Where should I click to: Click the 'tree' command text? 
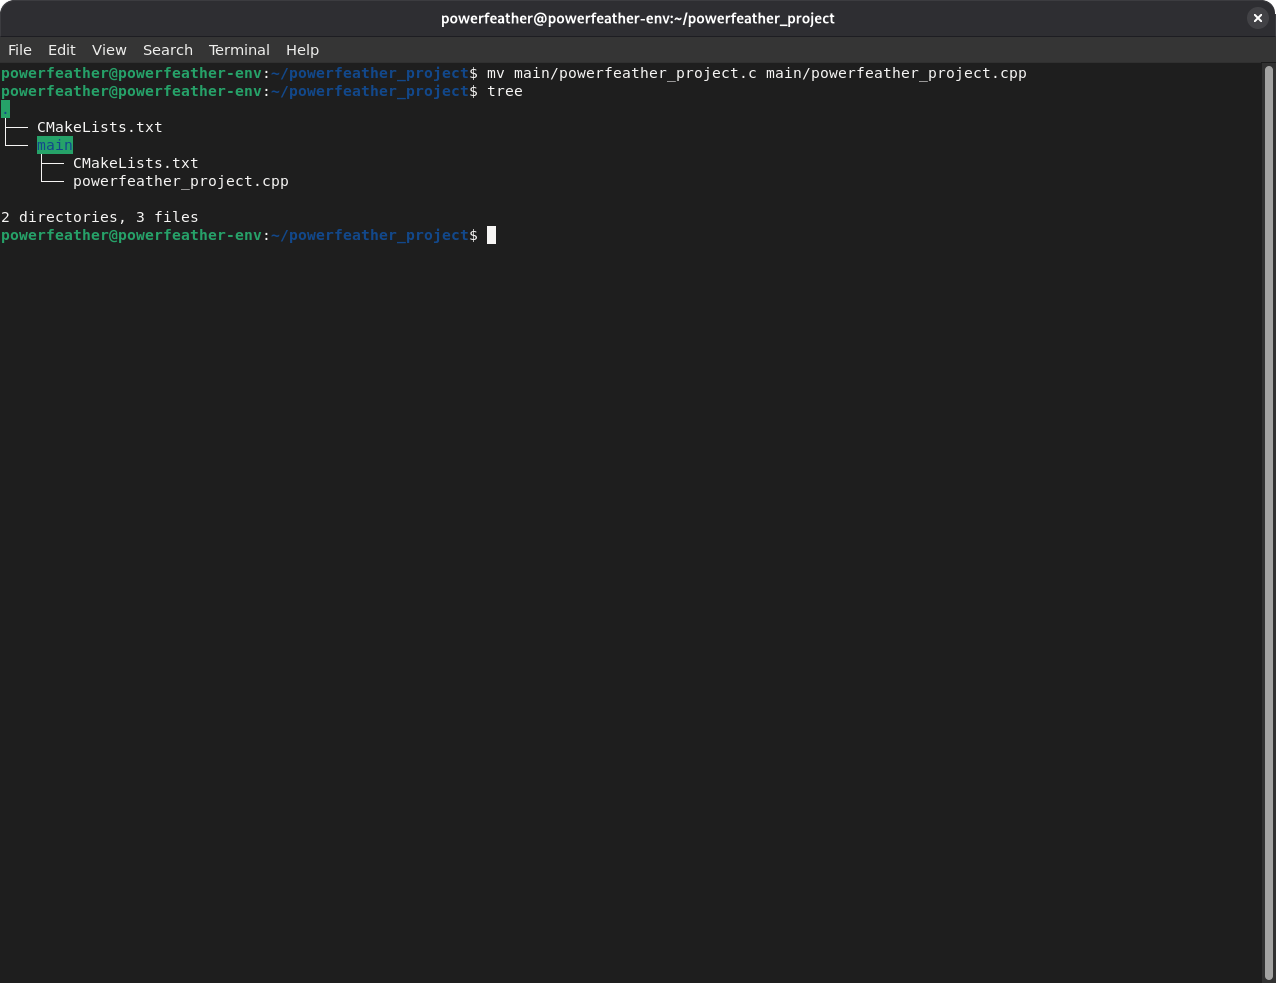coord(505,91)
